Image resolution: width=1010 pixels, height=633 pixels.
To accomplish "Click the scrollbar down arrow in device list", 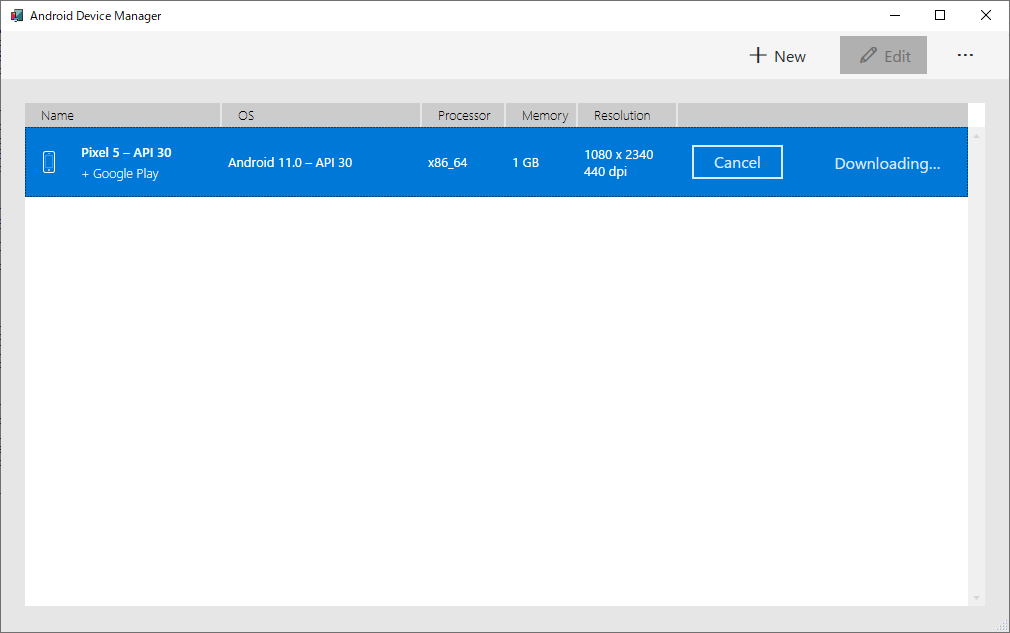I will tap(977, 598).
